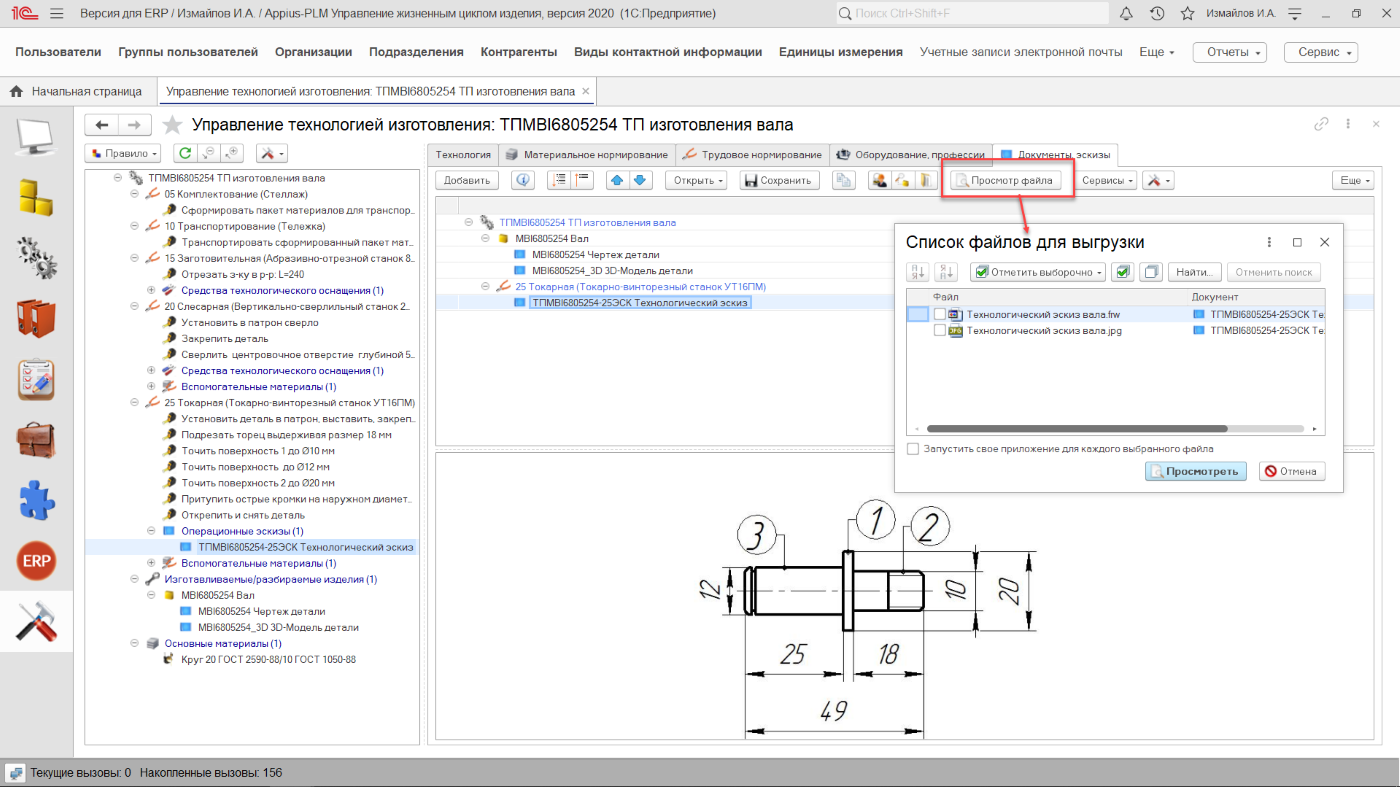Open the Контрагенты menu item
Viewport: 1400px width, 787px height.
(x=518, y=52)
